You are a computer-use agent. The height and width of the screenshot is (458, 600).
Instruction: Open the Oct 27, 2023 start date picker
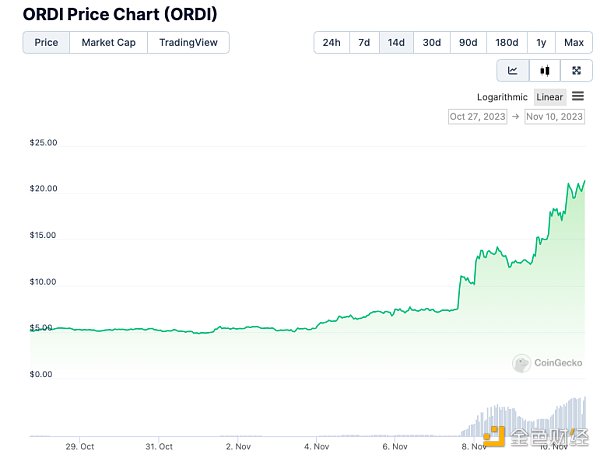478,117
